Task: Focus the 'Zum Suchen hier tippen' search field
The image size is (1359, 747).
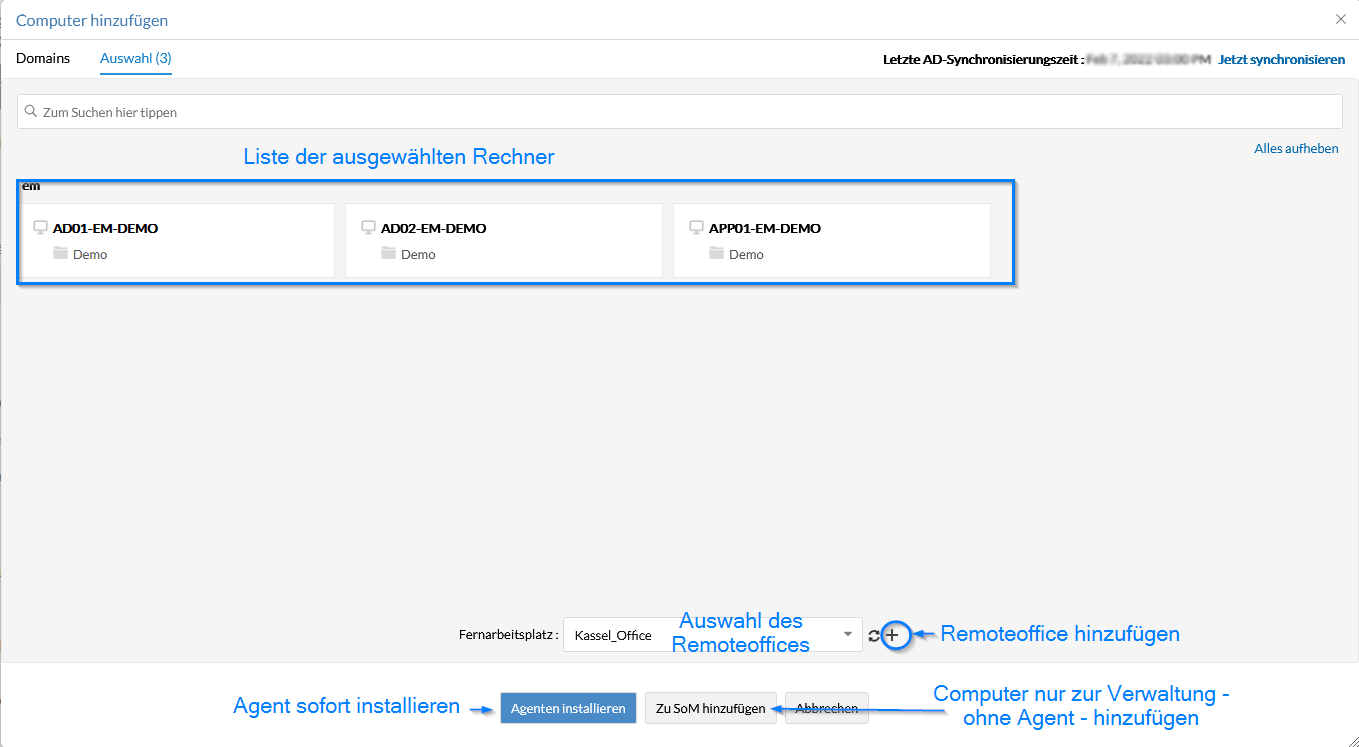Action: point(680,112)
